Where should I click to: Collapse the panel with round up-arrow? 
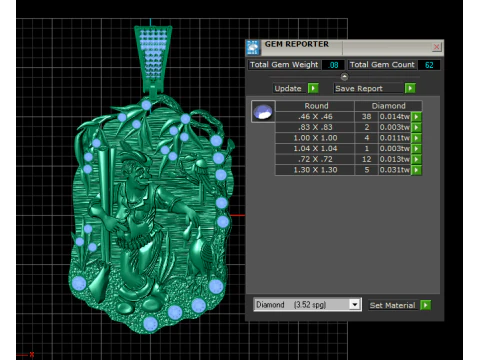[x=344, y=77]
